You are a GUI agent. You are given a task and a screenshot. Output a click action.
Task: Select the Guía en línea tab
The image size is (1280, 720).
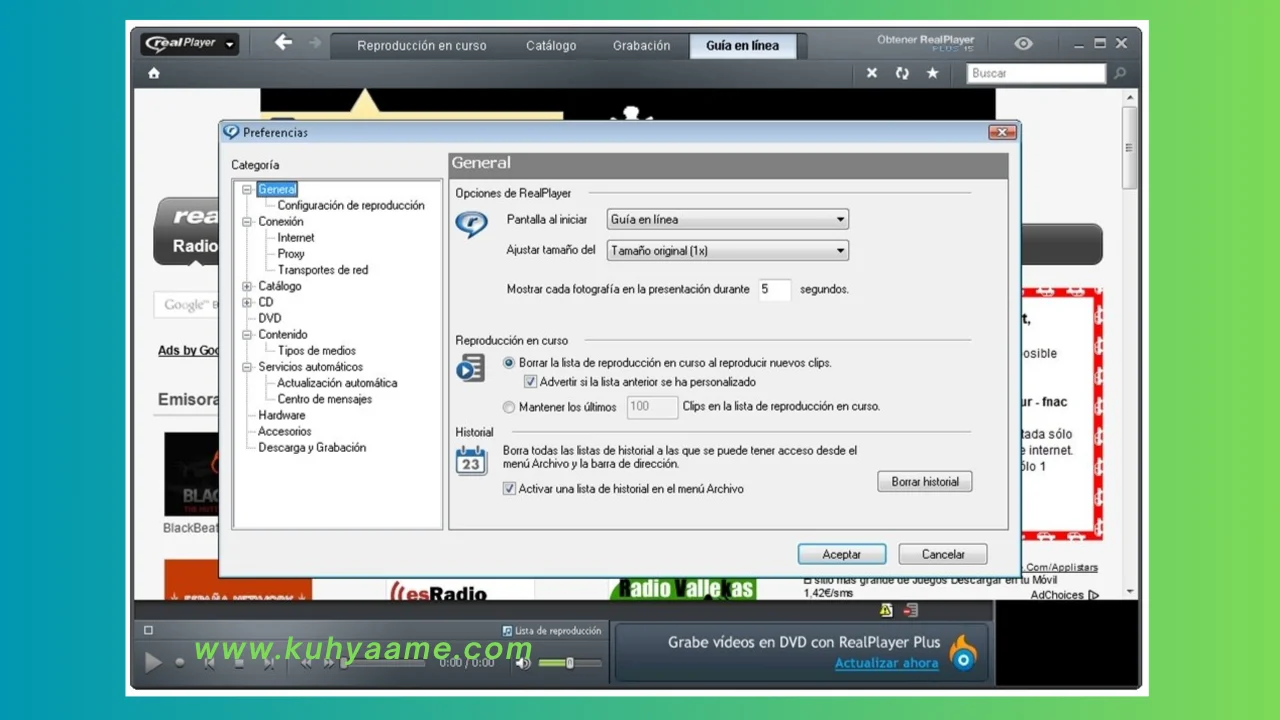(x=742, y=46)
